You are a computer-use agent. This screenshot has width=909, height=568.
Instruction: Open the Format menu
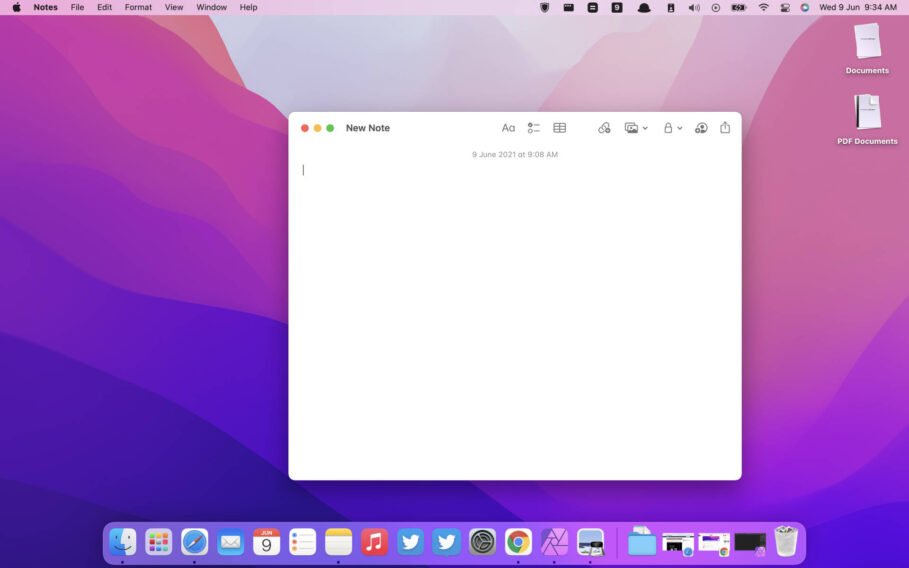[x=138, y=8]
